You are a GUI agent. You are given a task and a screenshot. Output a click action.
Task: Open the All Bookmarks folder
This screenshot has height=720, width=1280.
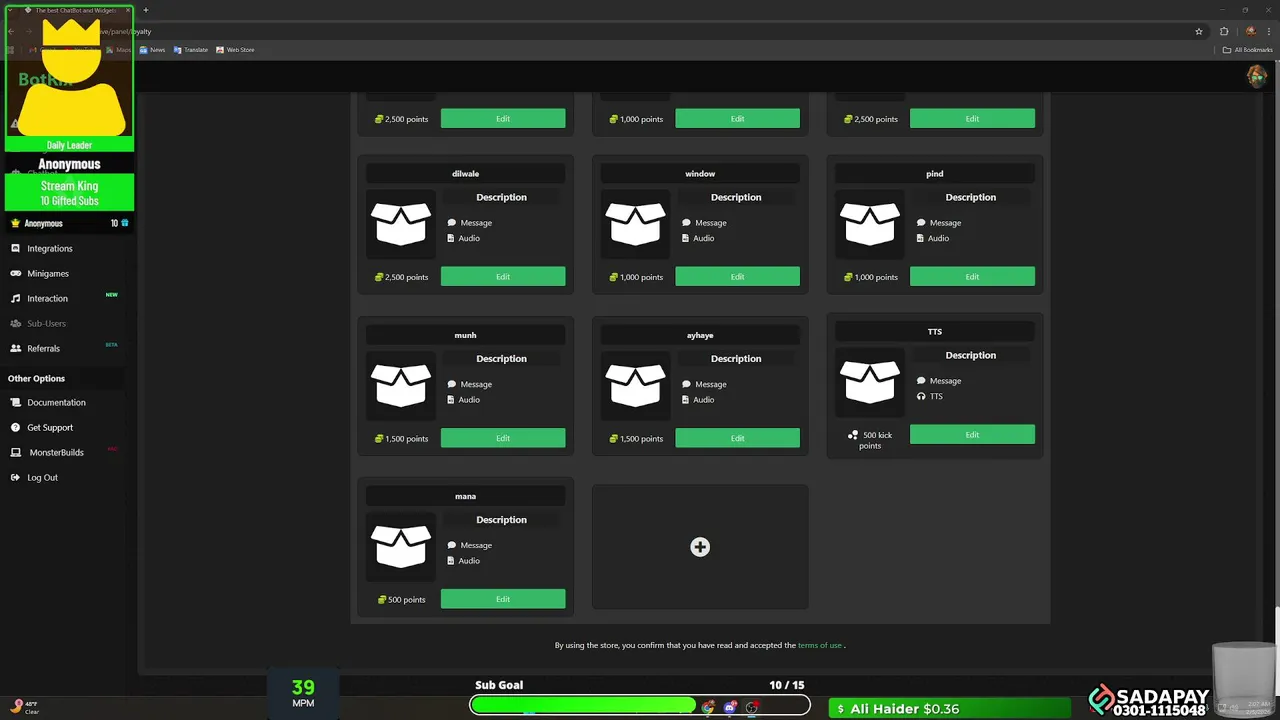click(x=1248, y=49)
